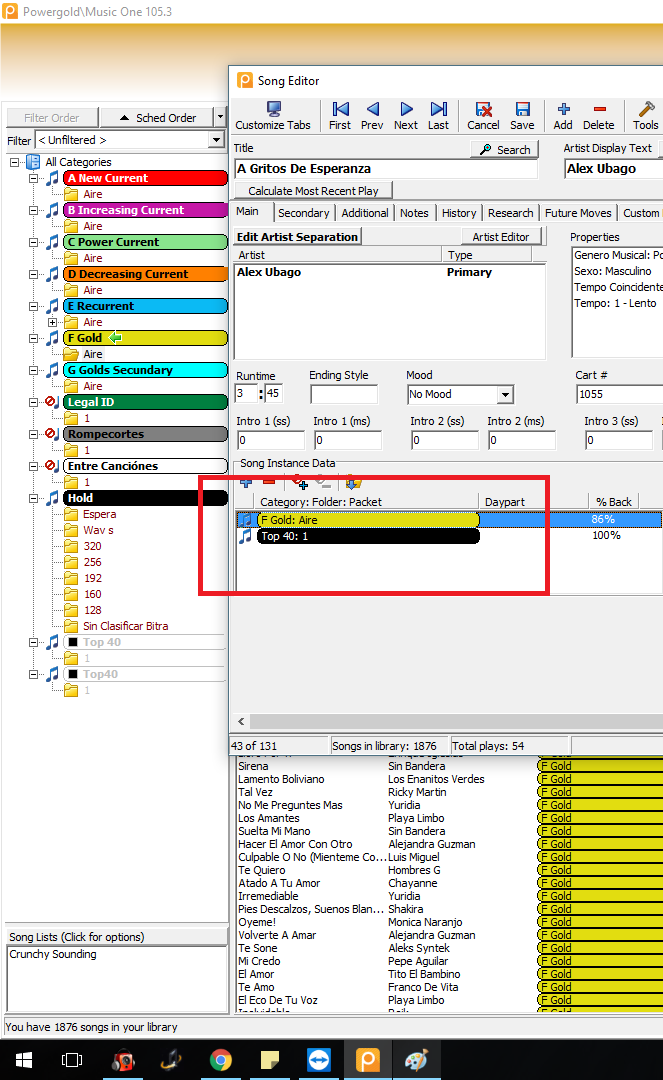Screen dimensions: 663x1080
Task: Open the Unfiltered filter dropdown
Action: 216,140
